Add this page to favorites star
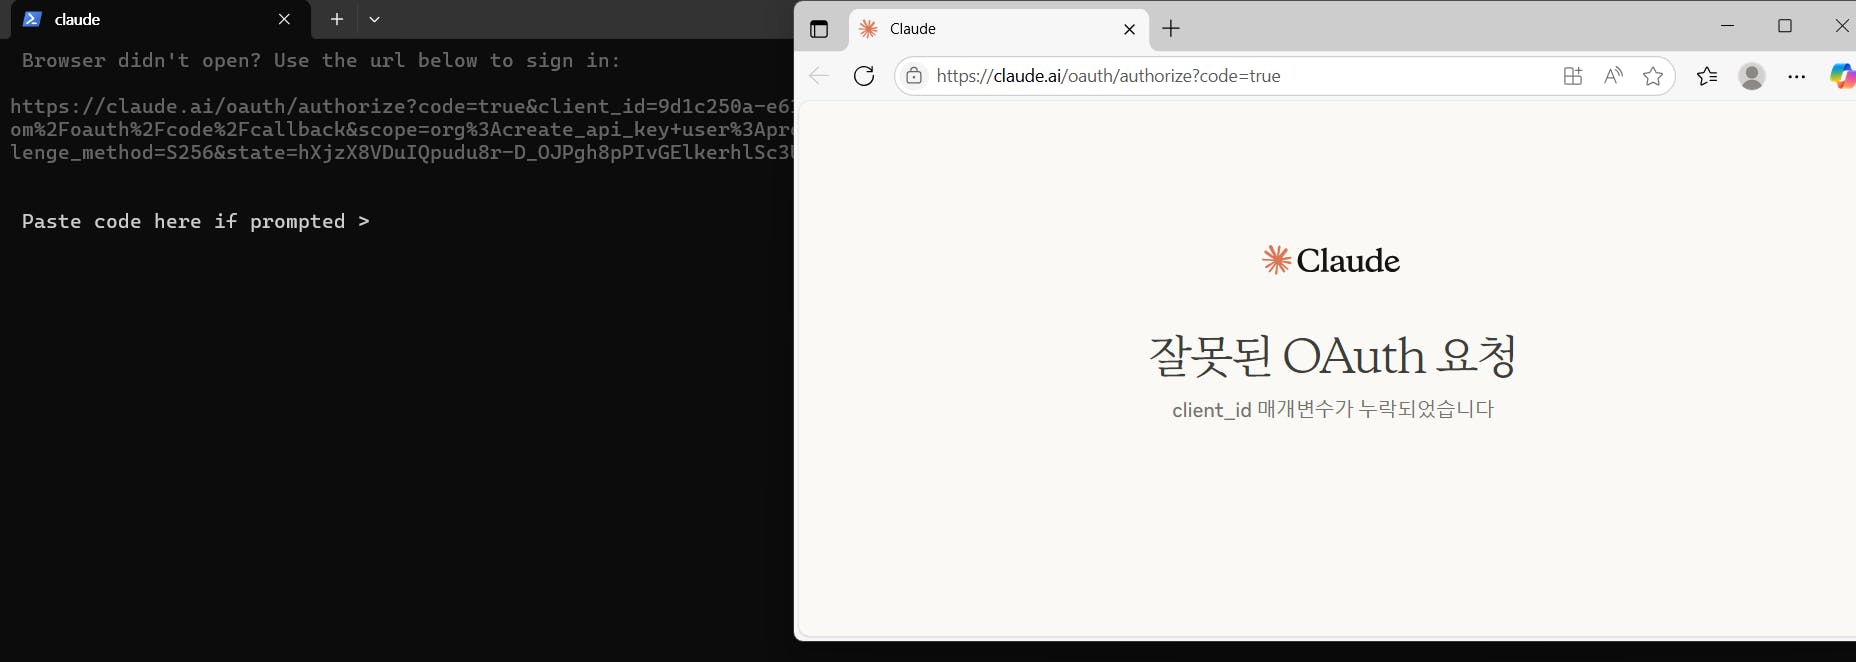This screenshot has width=1856, height=662. pos(1653,76)
